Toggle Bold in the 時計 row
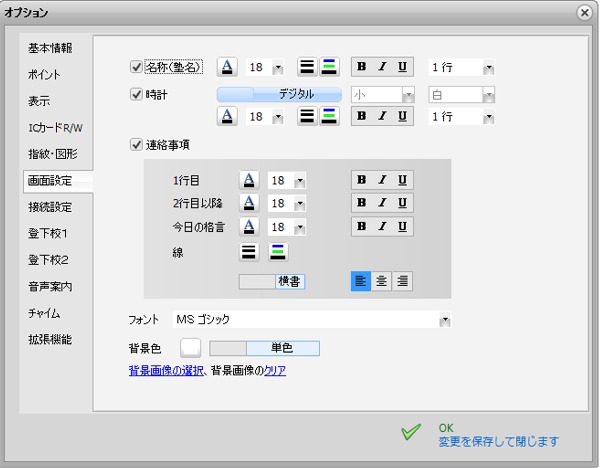 pyautogui.click(x=361, y=116)
